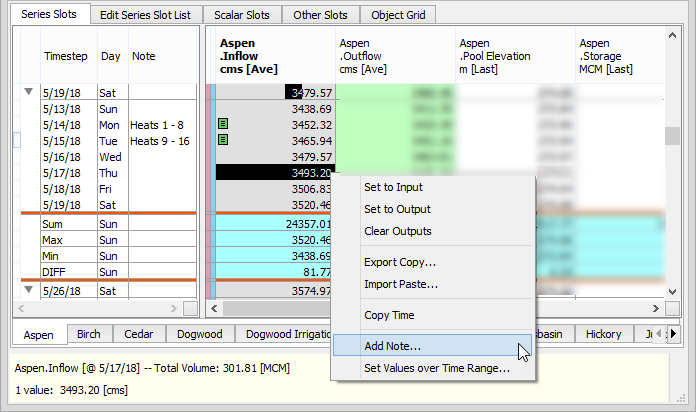Collapse the 5/19/18 timestep group

[28, 92]
